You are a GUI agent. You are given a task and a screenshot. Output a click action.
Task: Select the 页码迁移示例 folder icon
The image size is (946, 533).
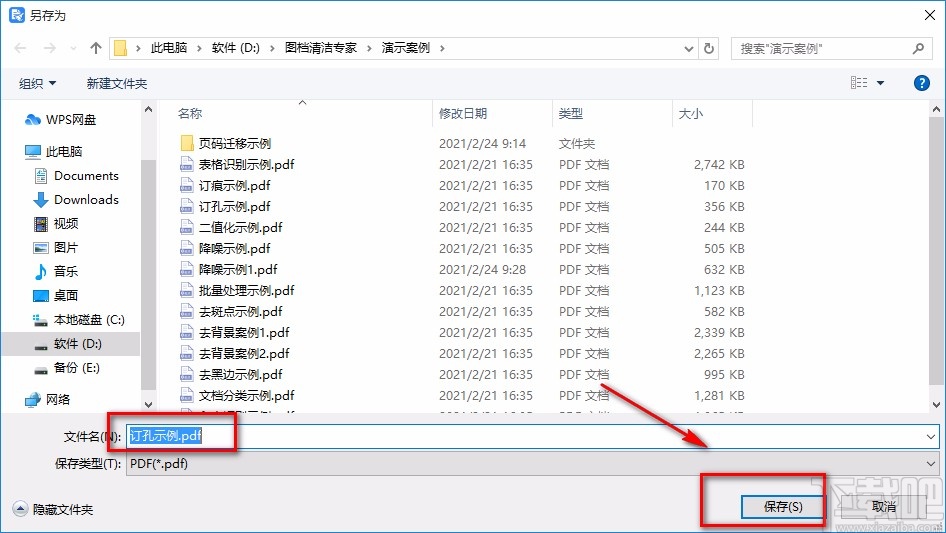[187, 143]
